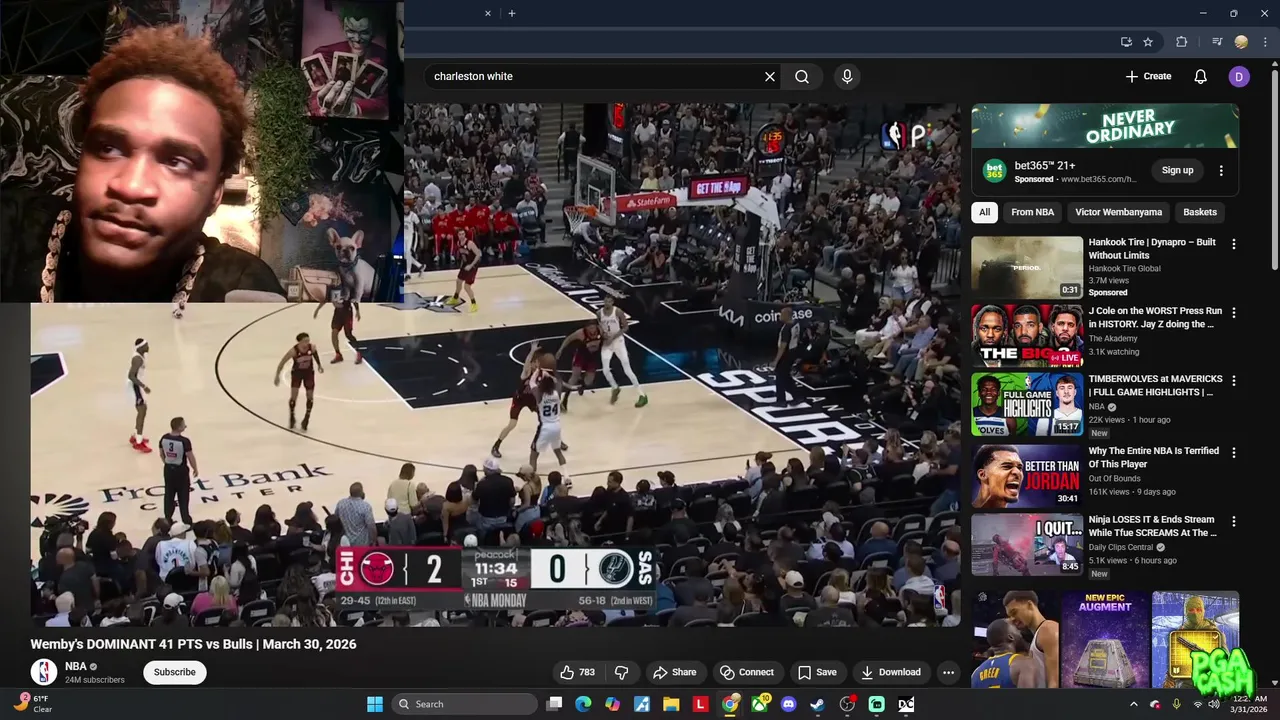Screen dimensions: 1280x720
Task: Open the weather widget showing 61°F Clear
Action: (32, 704)
